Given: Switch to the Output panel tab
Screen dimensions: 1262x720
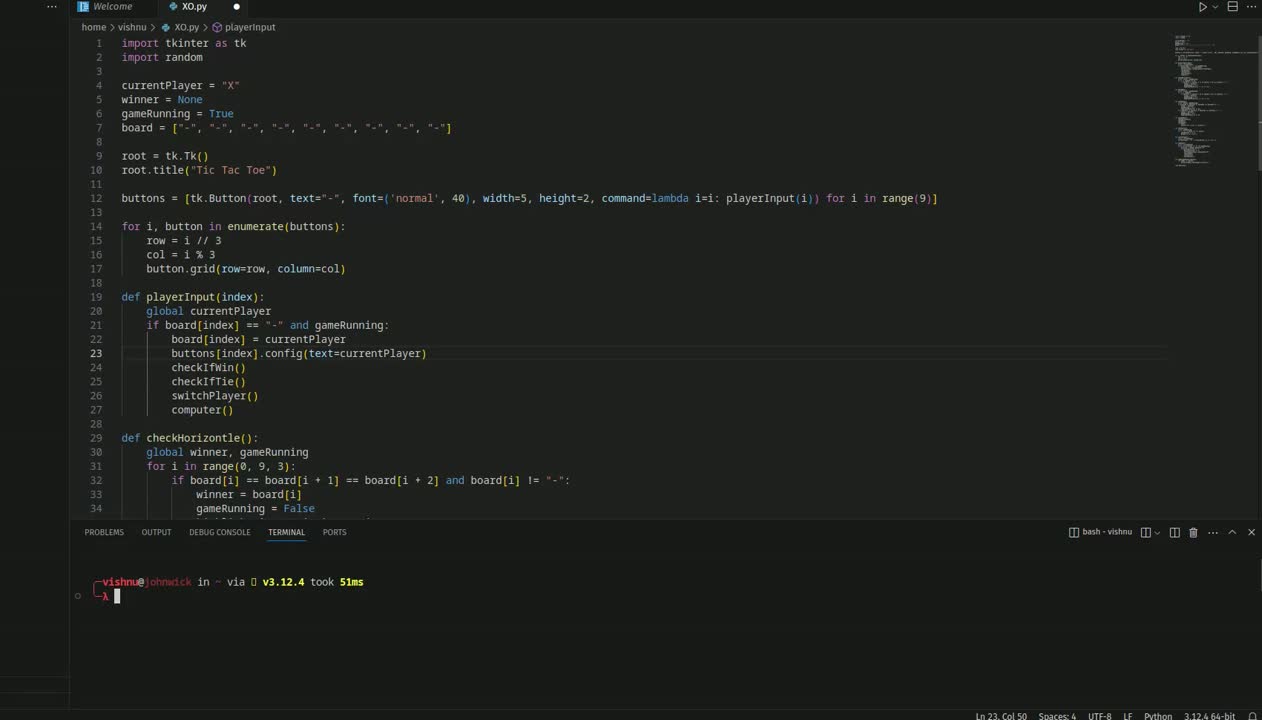Looking at the screenshot, I should 156,532.
